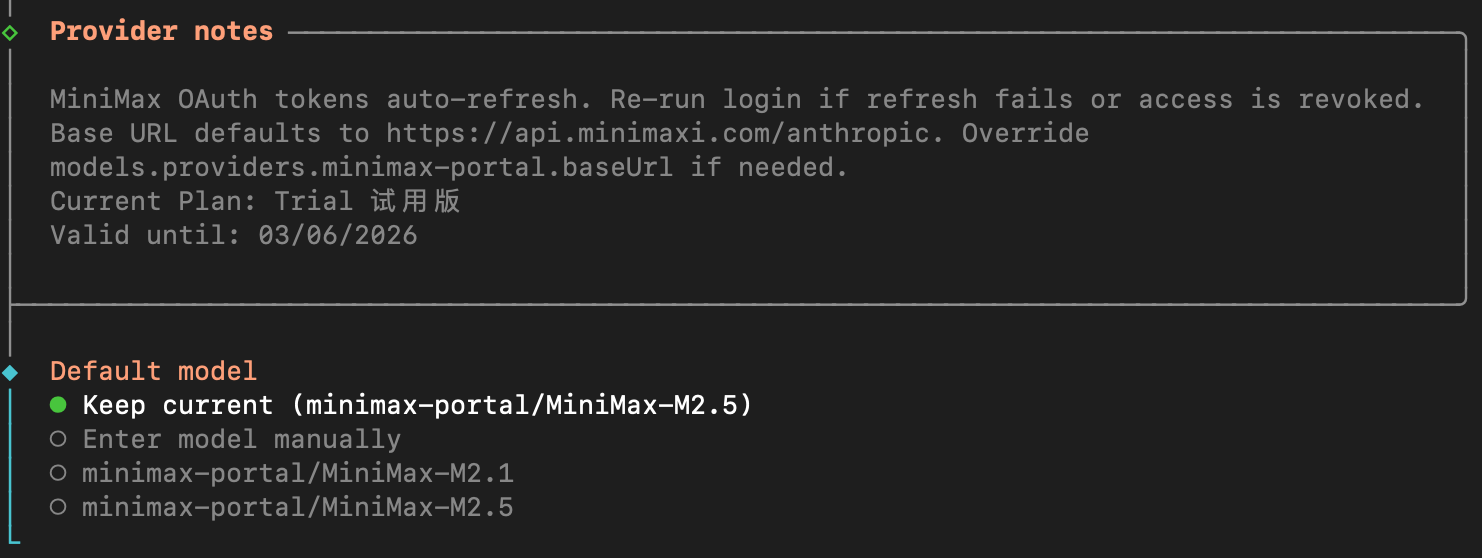Click cyan diamond marker beside Default model
This screenshot has height=558, width=1482.
click(10, 373)
